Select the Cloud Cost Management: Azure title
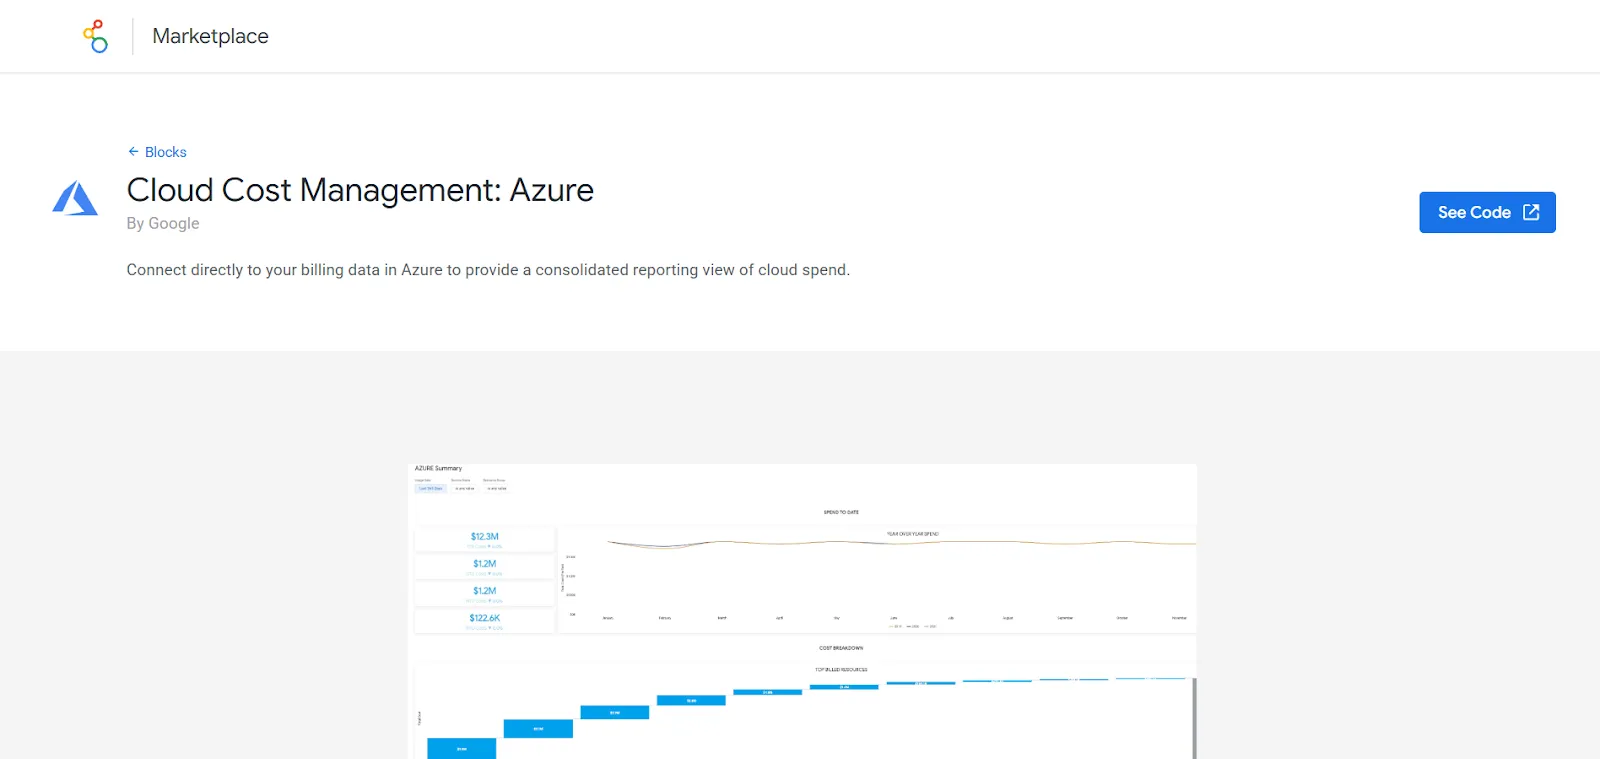The image size is (1600, 759). coord(360,190)
